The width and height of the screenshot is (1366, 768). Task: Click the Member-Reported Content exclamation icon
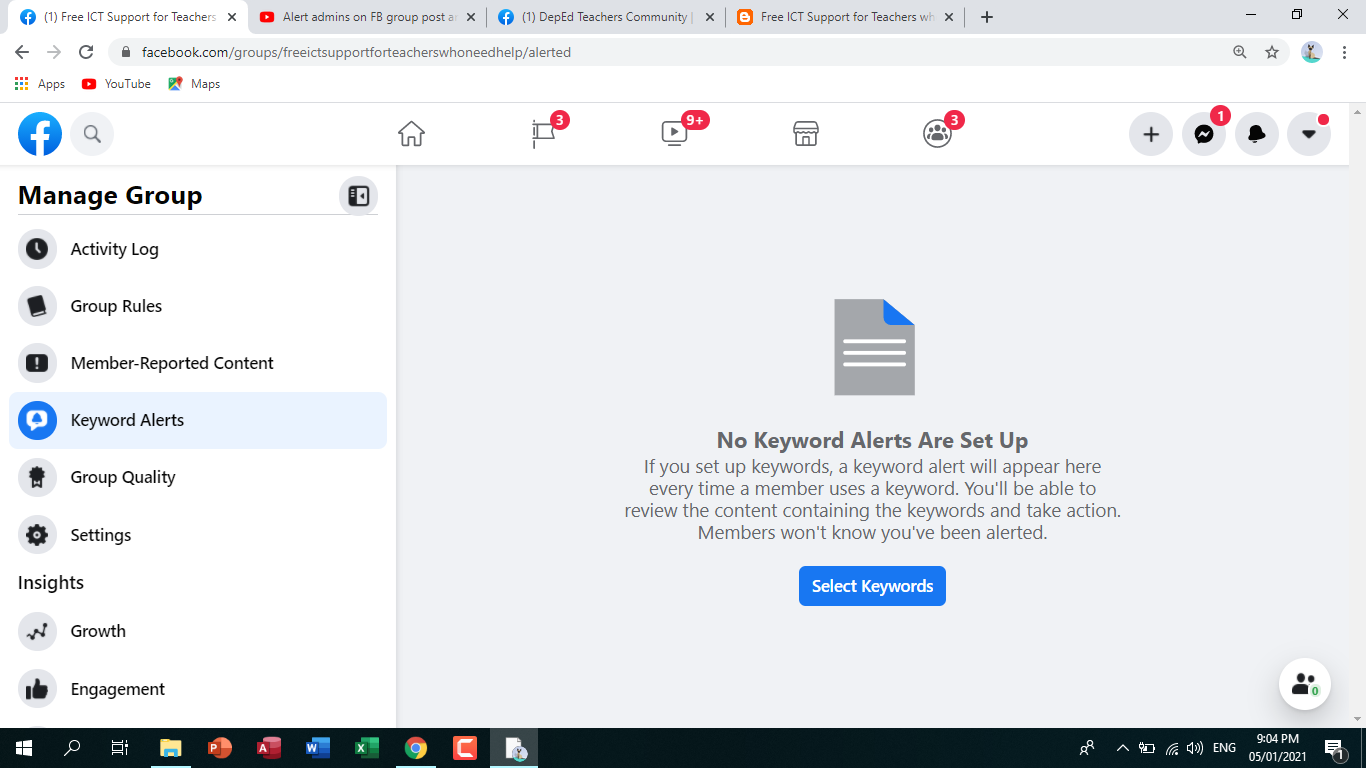tap(37, 363)
